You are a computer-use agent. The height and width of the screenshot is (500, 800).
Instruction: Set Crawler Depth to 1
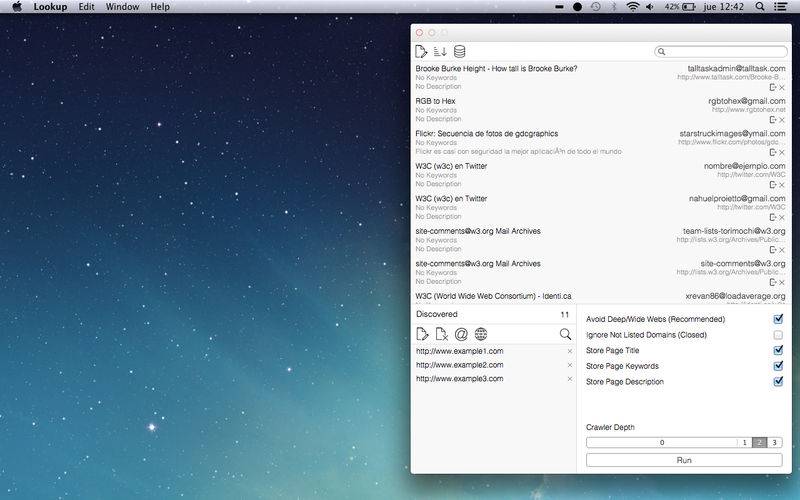pos(744,442)
